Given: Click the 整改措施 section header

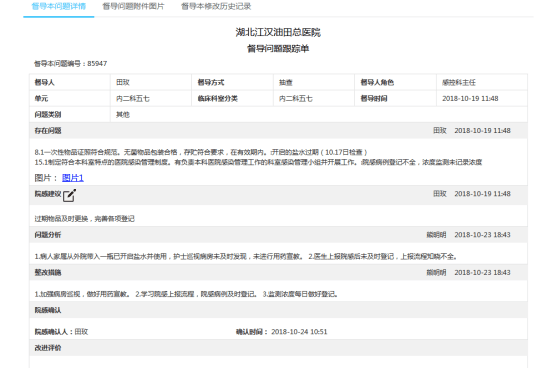Looking at the screenshot, I should (278, 273).
